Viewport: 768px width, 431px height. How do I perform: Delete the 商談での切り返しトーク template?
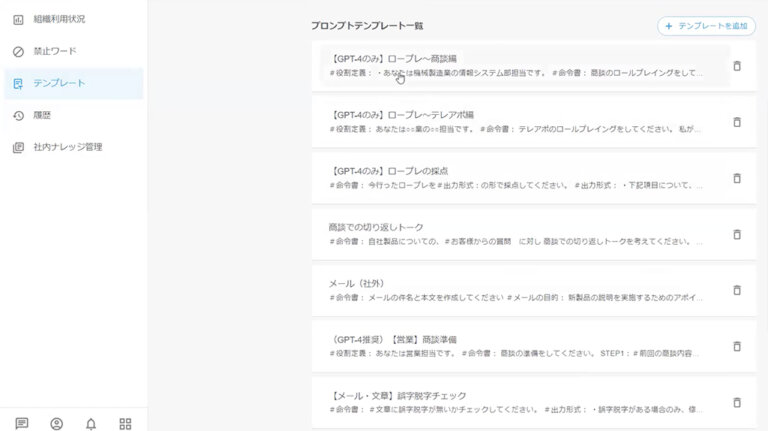(737, 234)
